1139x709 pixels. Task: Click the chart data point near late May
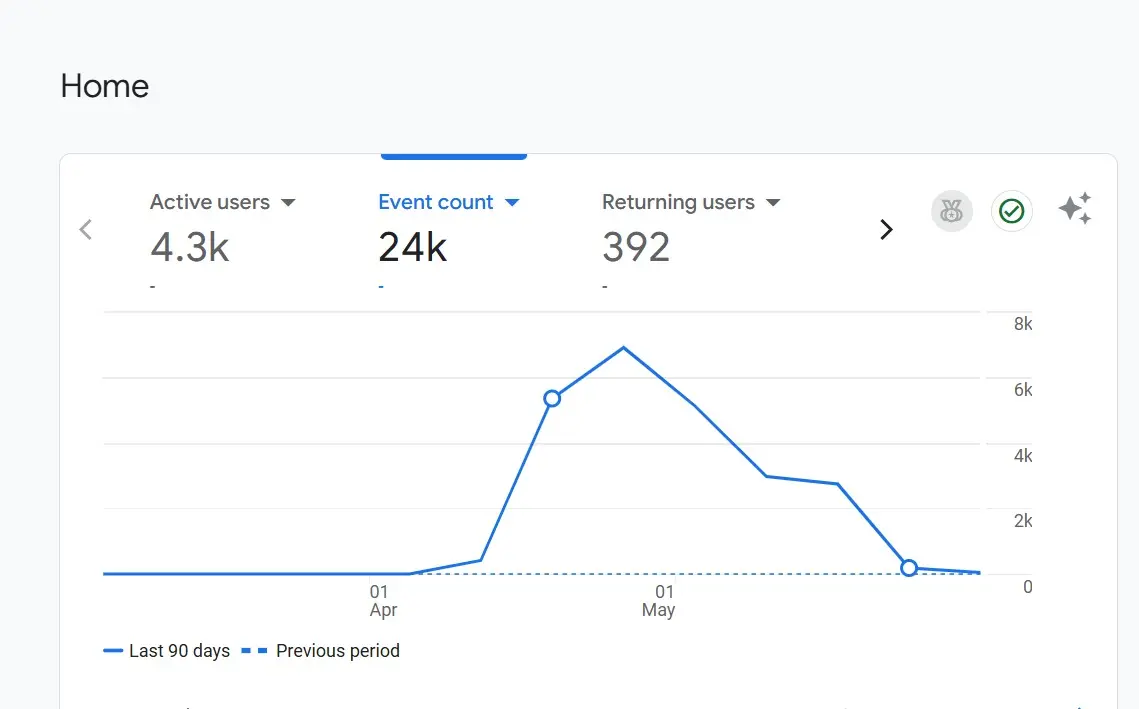[x=909, y=567]
